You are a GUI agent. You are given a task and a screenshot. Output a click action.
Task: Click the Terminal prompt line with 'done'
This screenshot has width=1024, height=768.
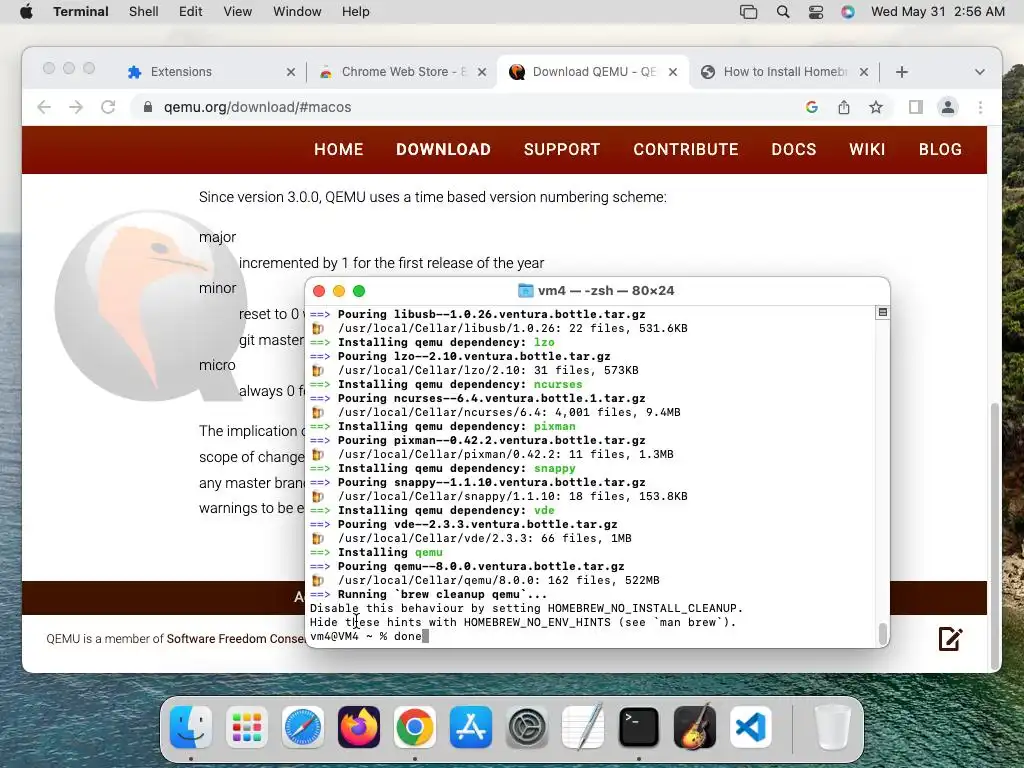pyautogui.click(x=370, y=636)
